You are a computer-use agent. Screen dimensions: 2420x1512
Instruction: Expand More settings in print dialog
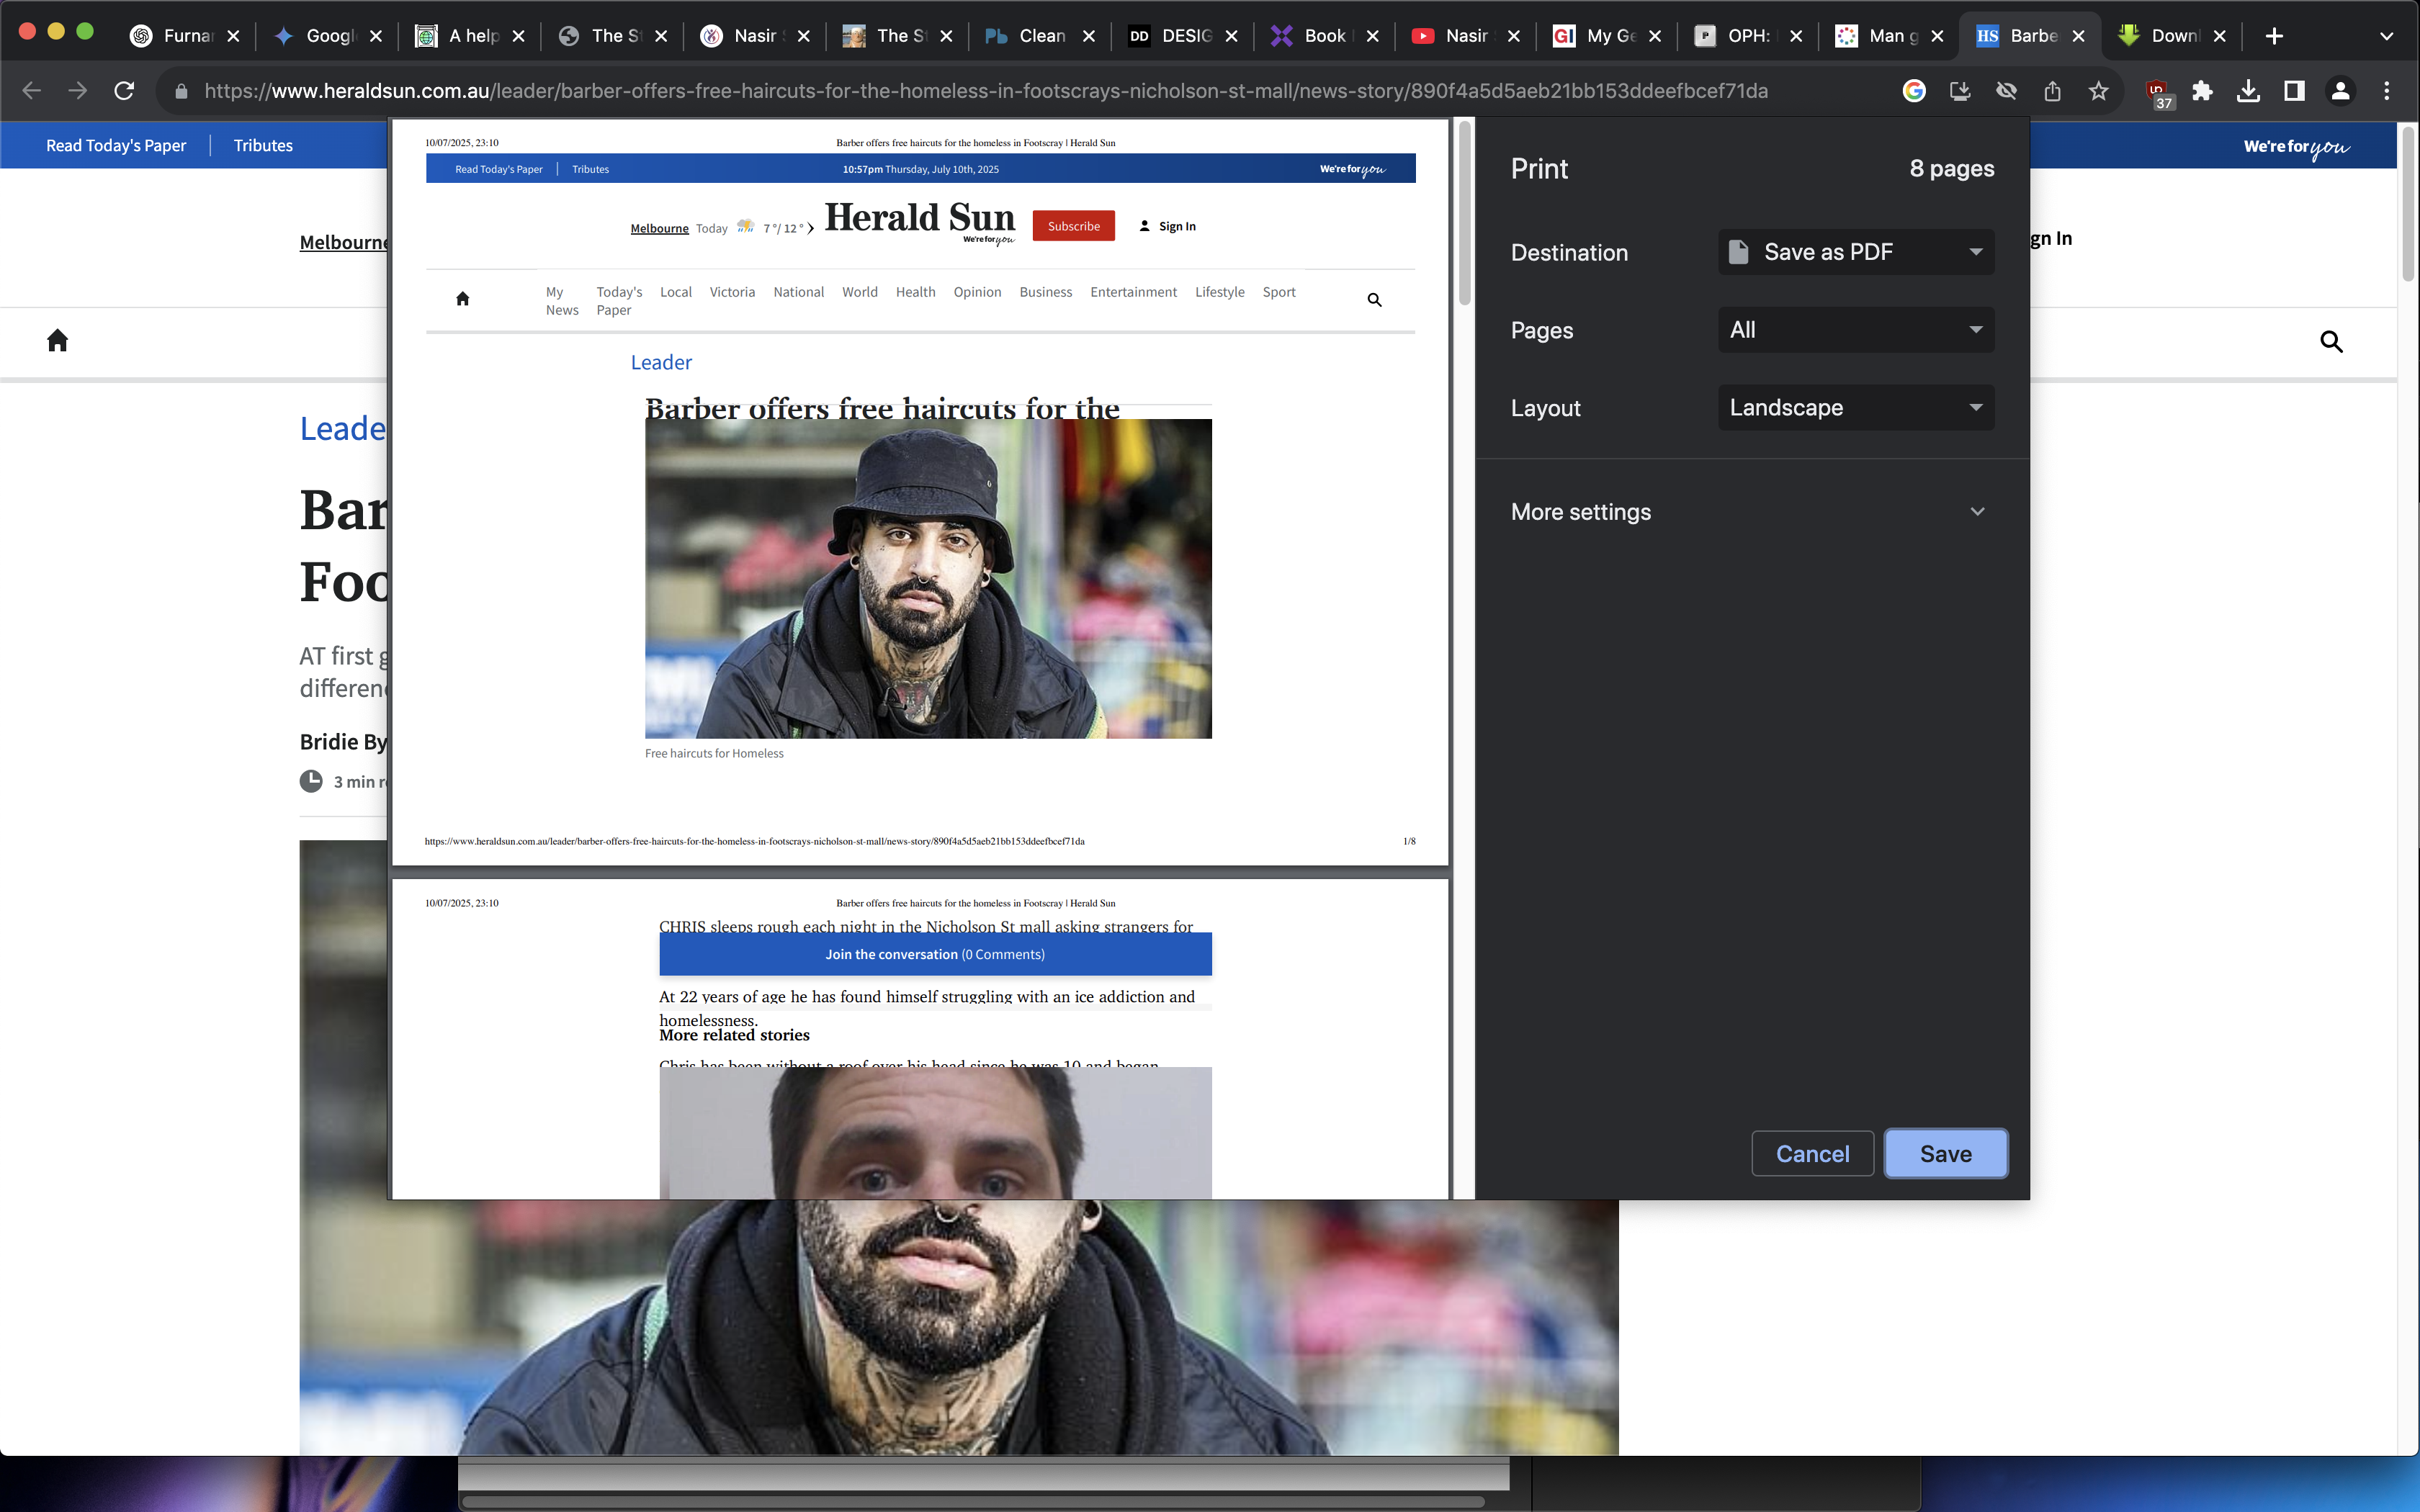(x=1752, y=512)
